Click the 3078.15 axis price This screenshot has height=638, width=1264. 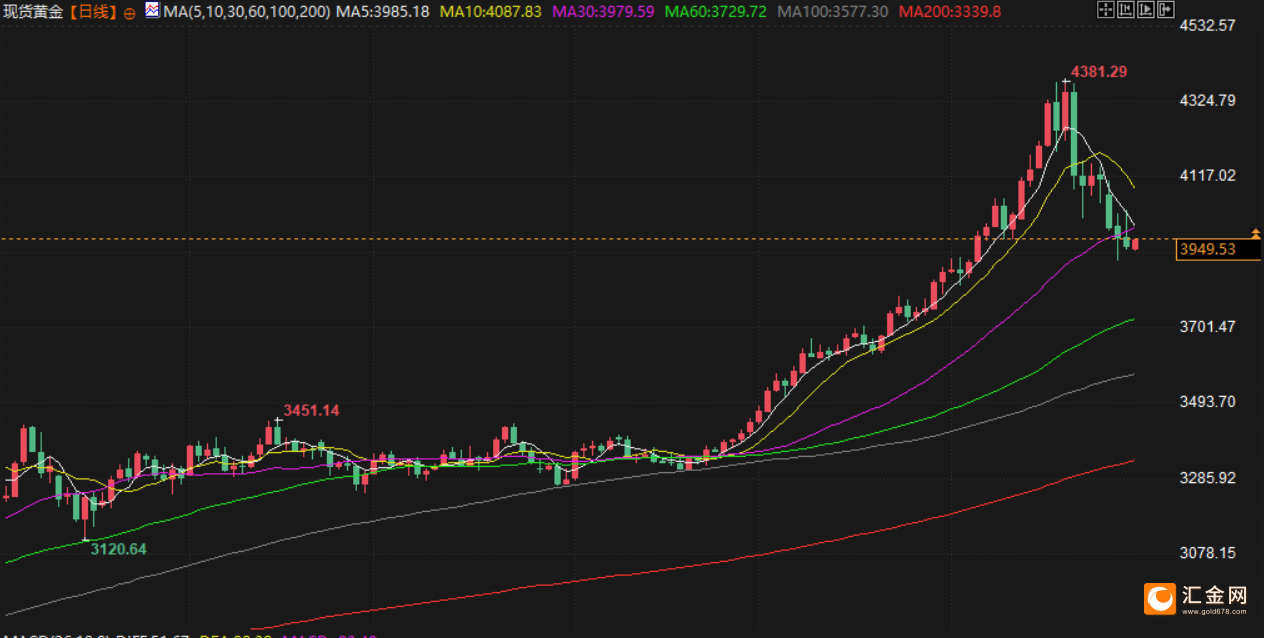[1208, 553]
